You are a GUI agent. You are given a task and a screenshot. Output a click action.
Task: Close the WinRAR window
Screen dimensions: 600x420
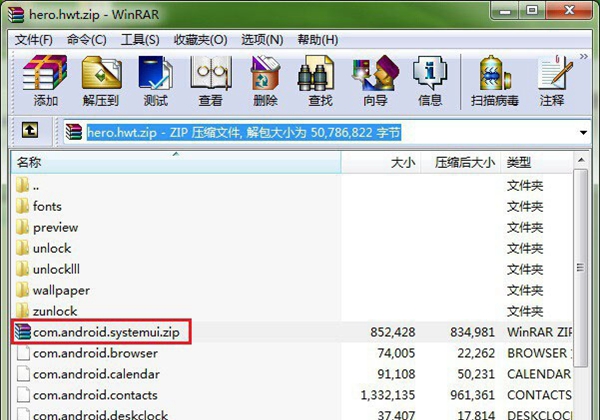(569, 11)
